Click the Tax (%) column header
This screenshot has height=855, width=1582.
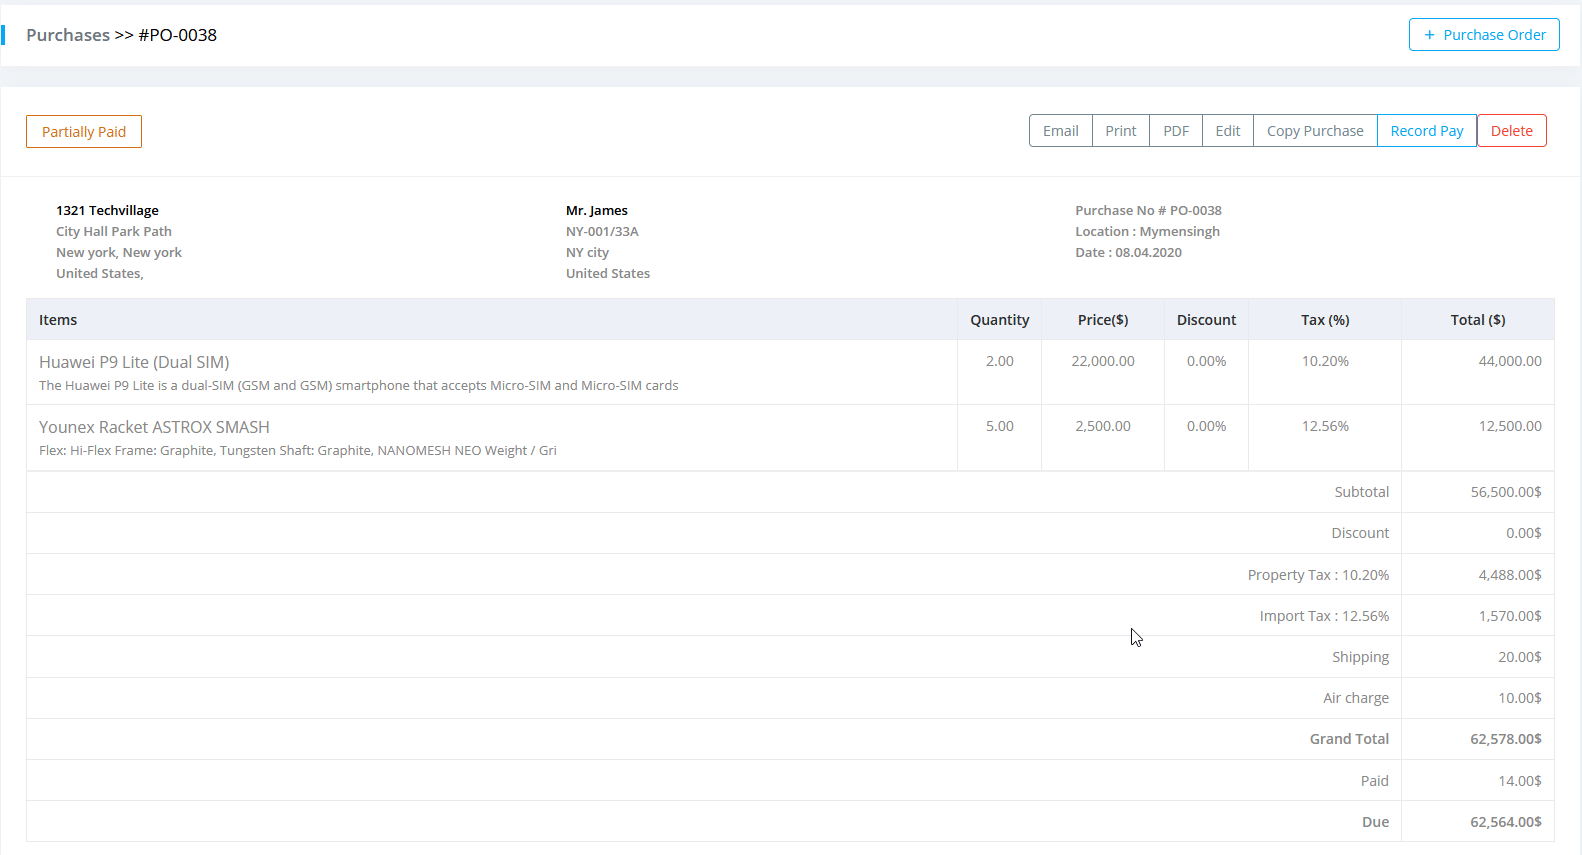tap(1324, 320)
